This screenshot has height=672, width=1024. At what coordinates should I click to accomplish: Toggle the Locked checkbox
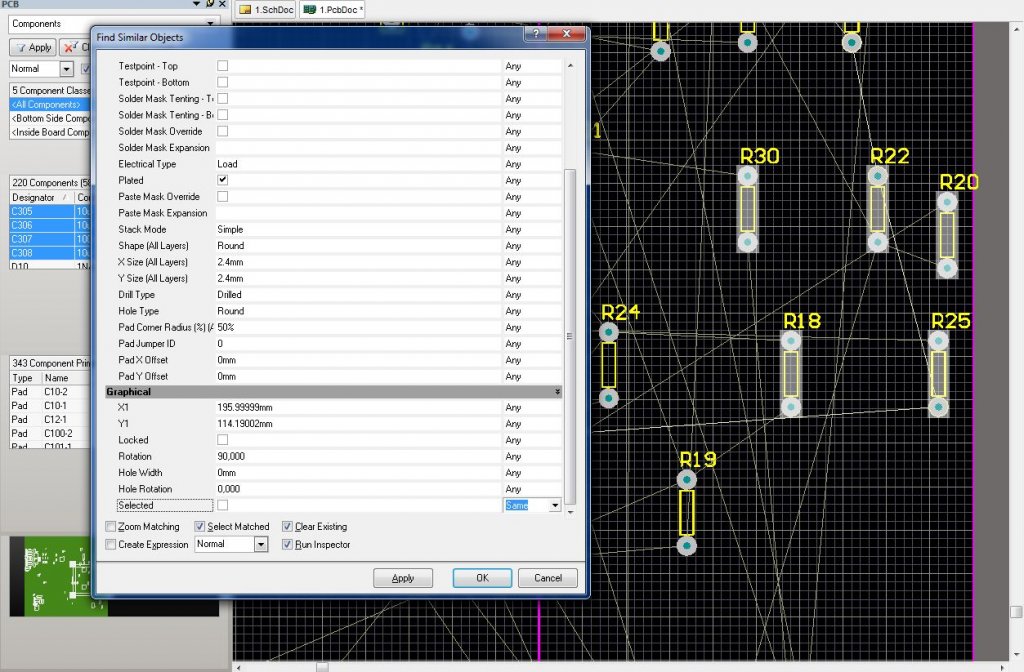click(x=223, y=440)
